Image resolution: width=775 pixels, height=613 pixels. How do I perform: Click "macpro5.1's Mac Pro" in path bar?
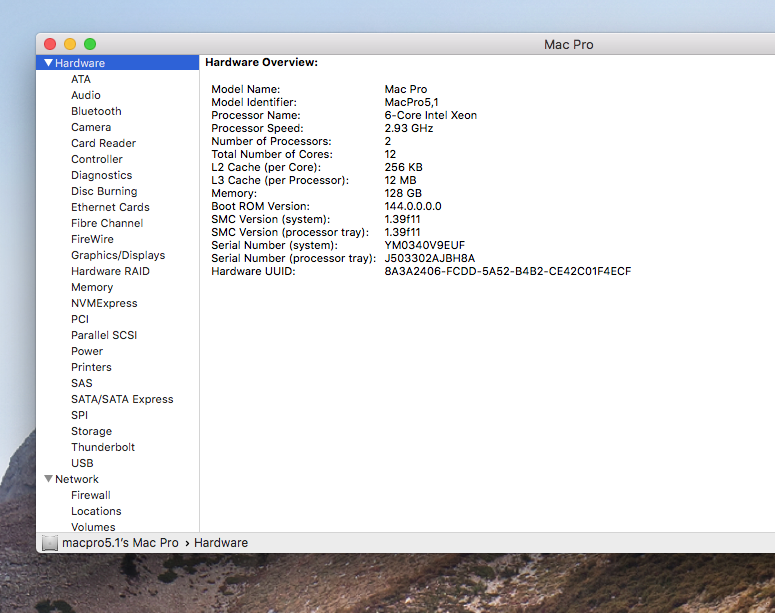120,543
